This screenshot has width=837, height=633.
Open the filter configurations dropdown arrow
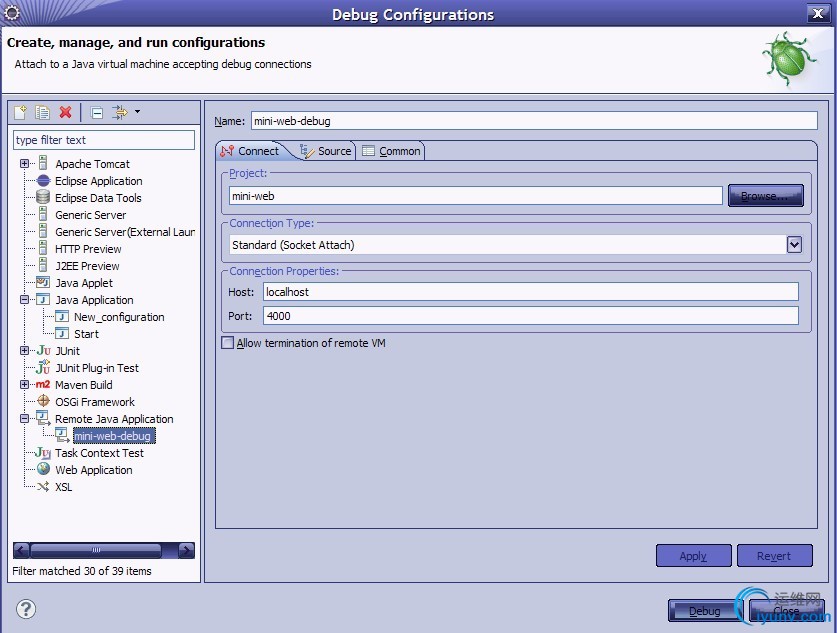point(137,112)
